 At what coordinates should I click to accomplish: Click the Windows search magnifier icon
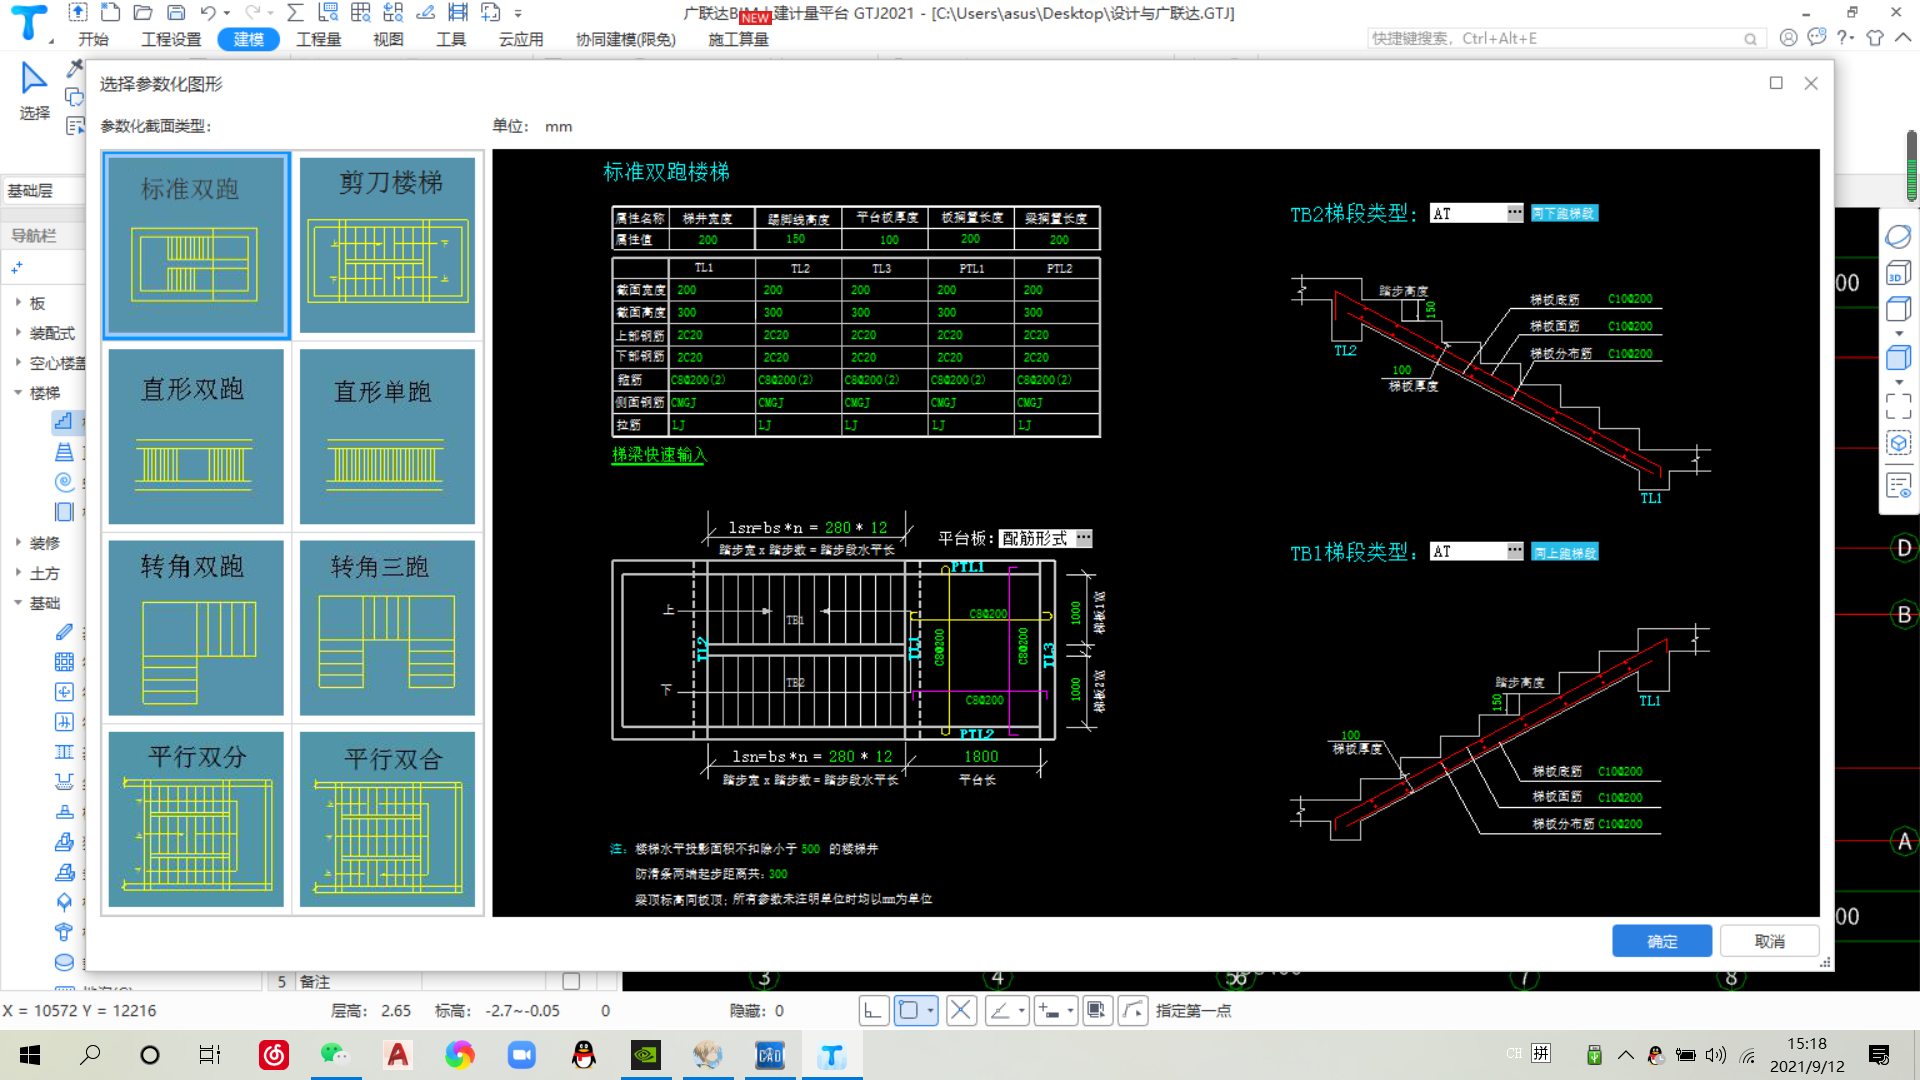pyautogui.click(x=90, y=1055)
